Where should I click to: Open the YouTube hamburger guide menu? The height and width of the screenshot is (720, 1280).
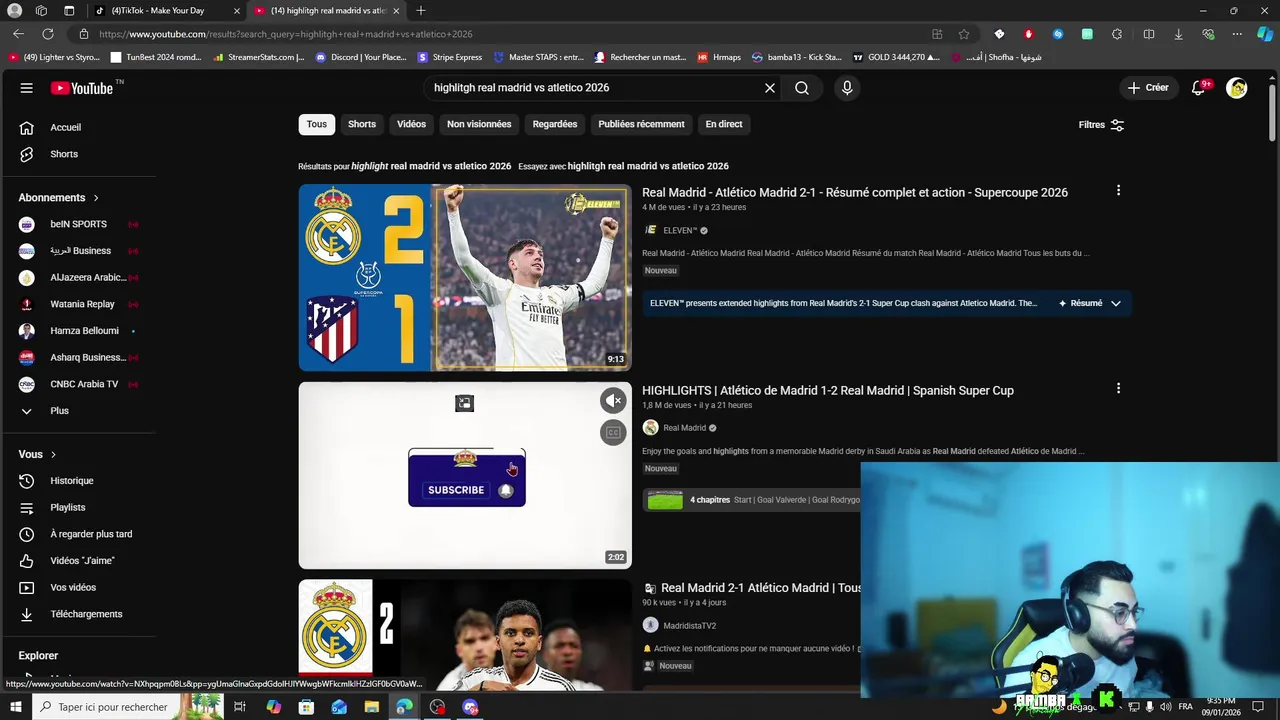tap(27, 88)
